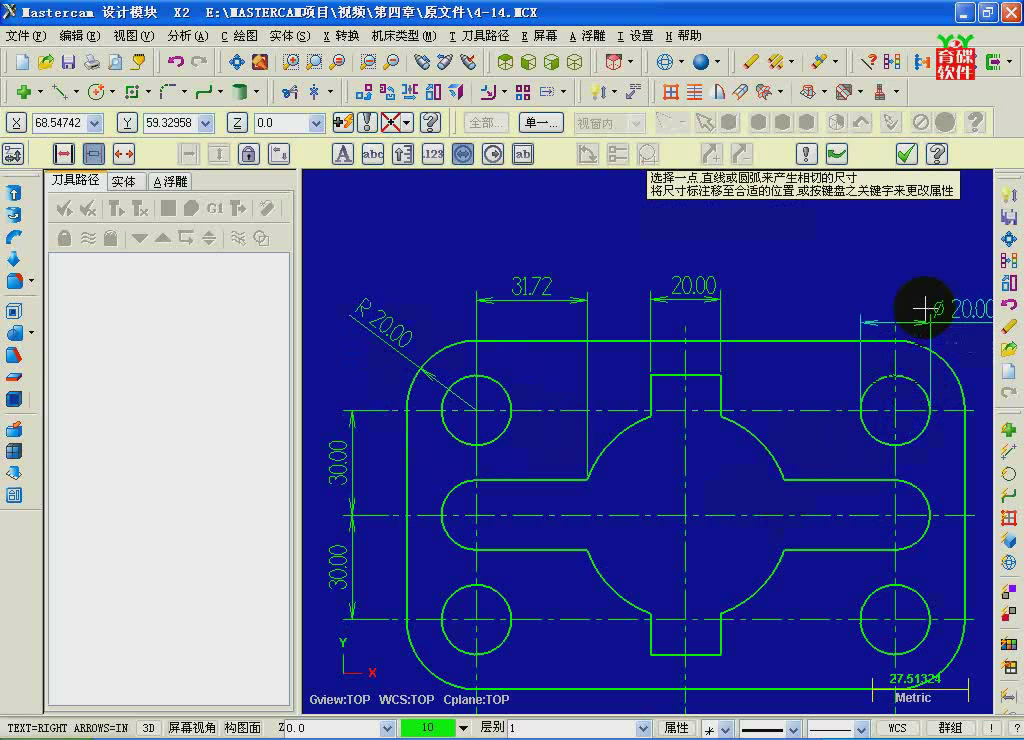
Task: Click the radius dimension icon
Action: 493,154
